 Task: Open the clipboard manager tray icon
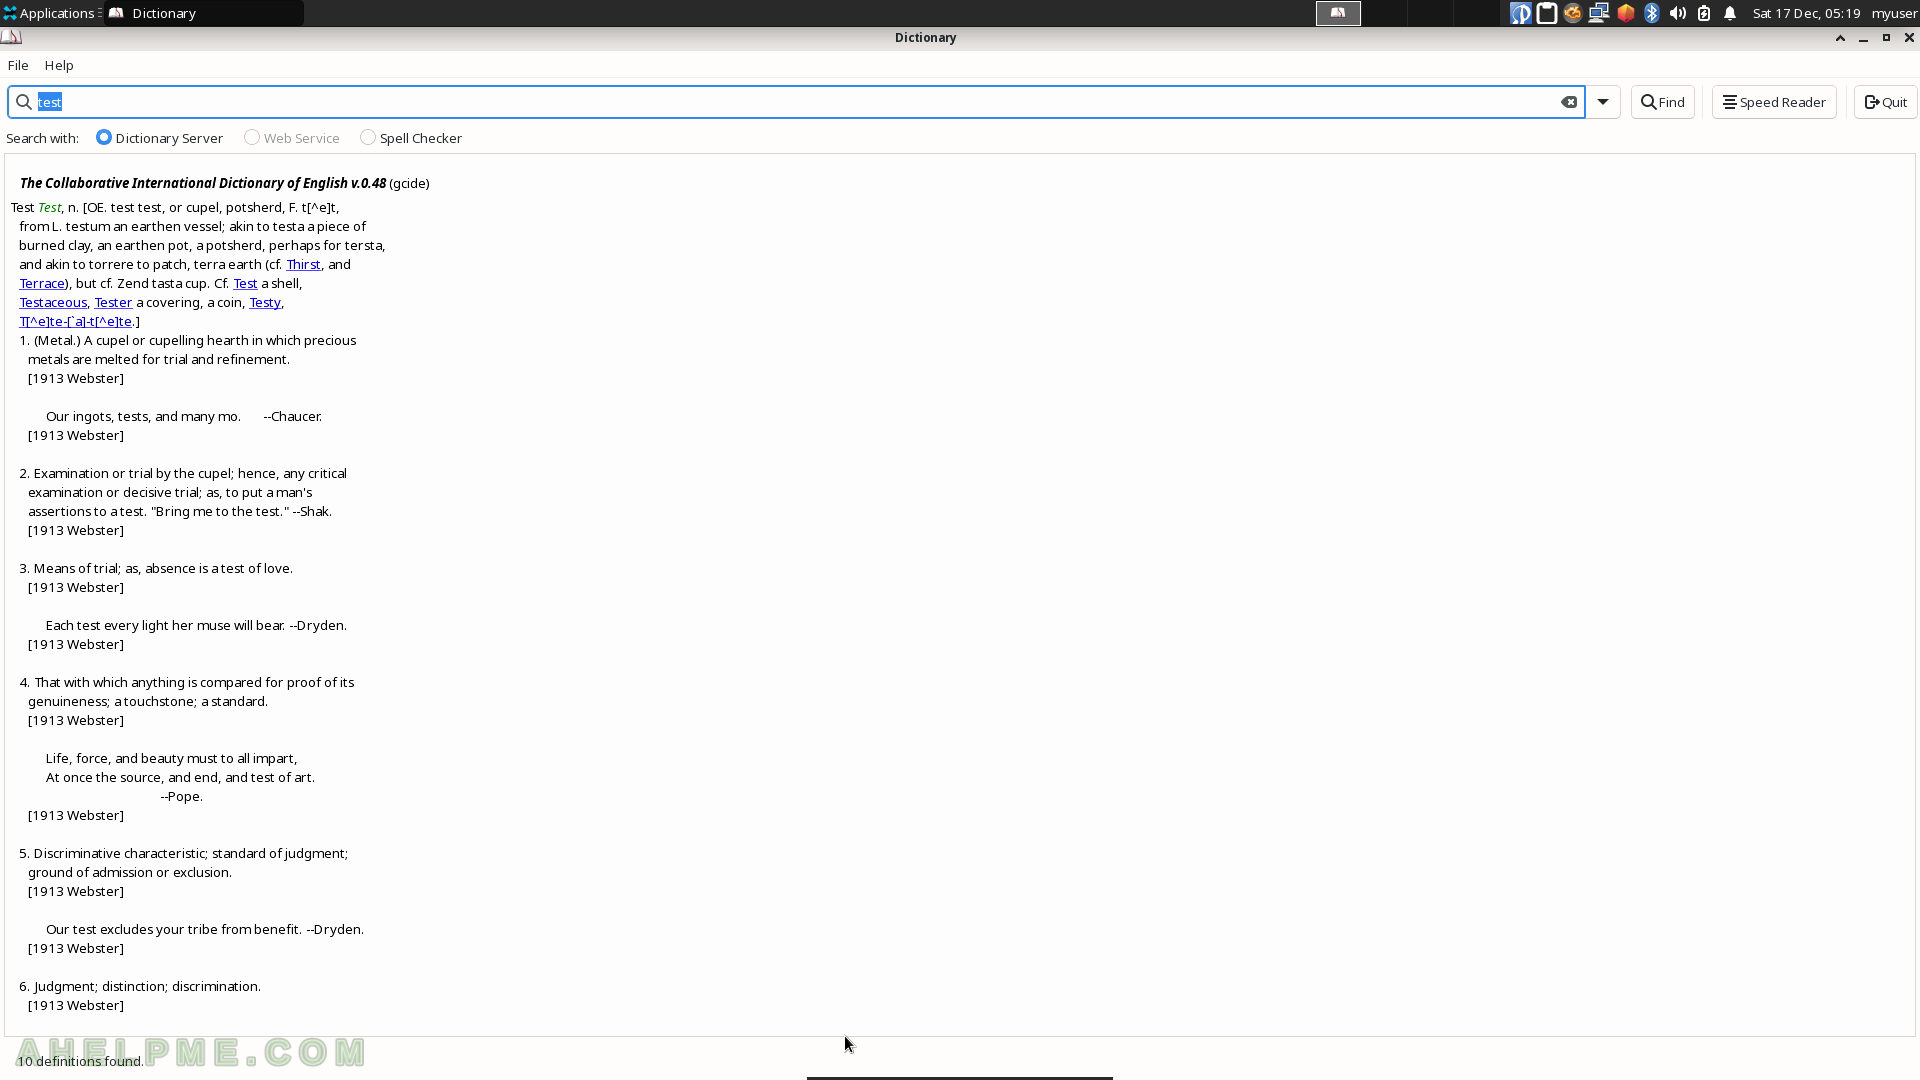1546,13
